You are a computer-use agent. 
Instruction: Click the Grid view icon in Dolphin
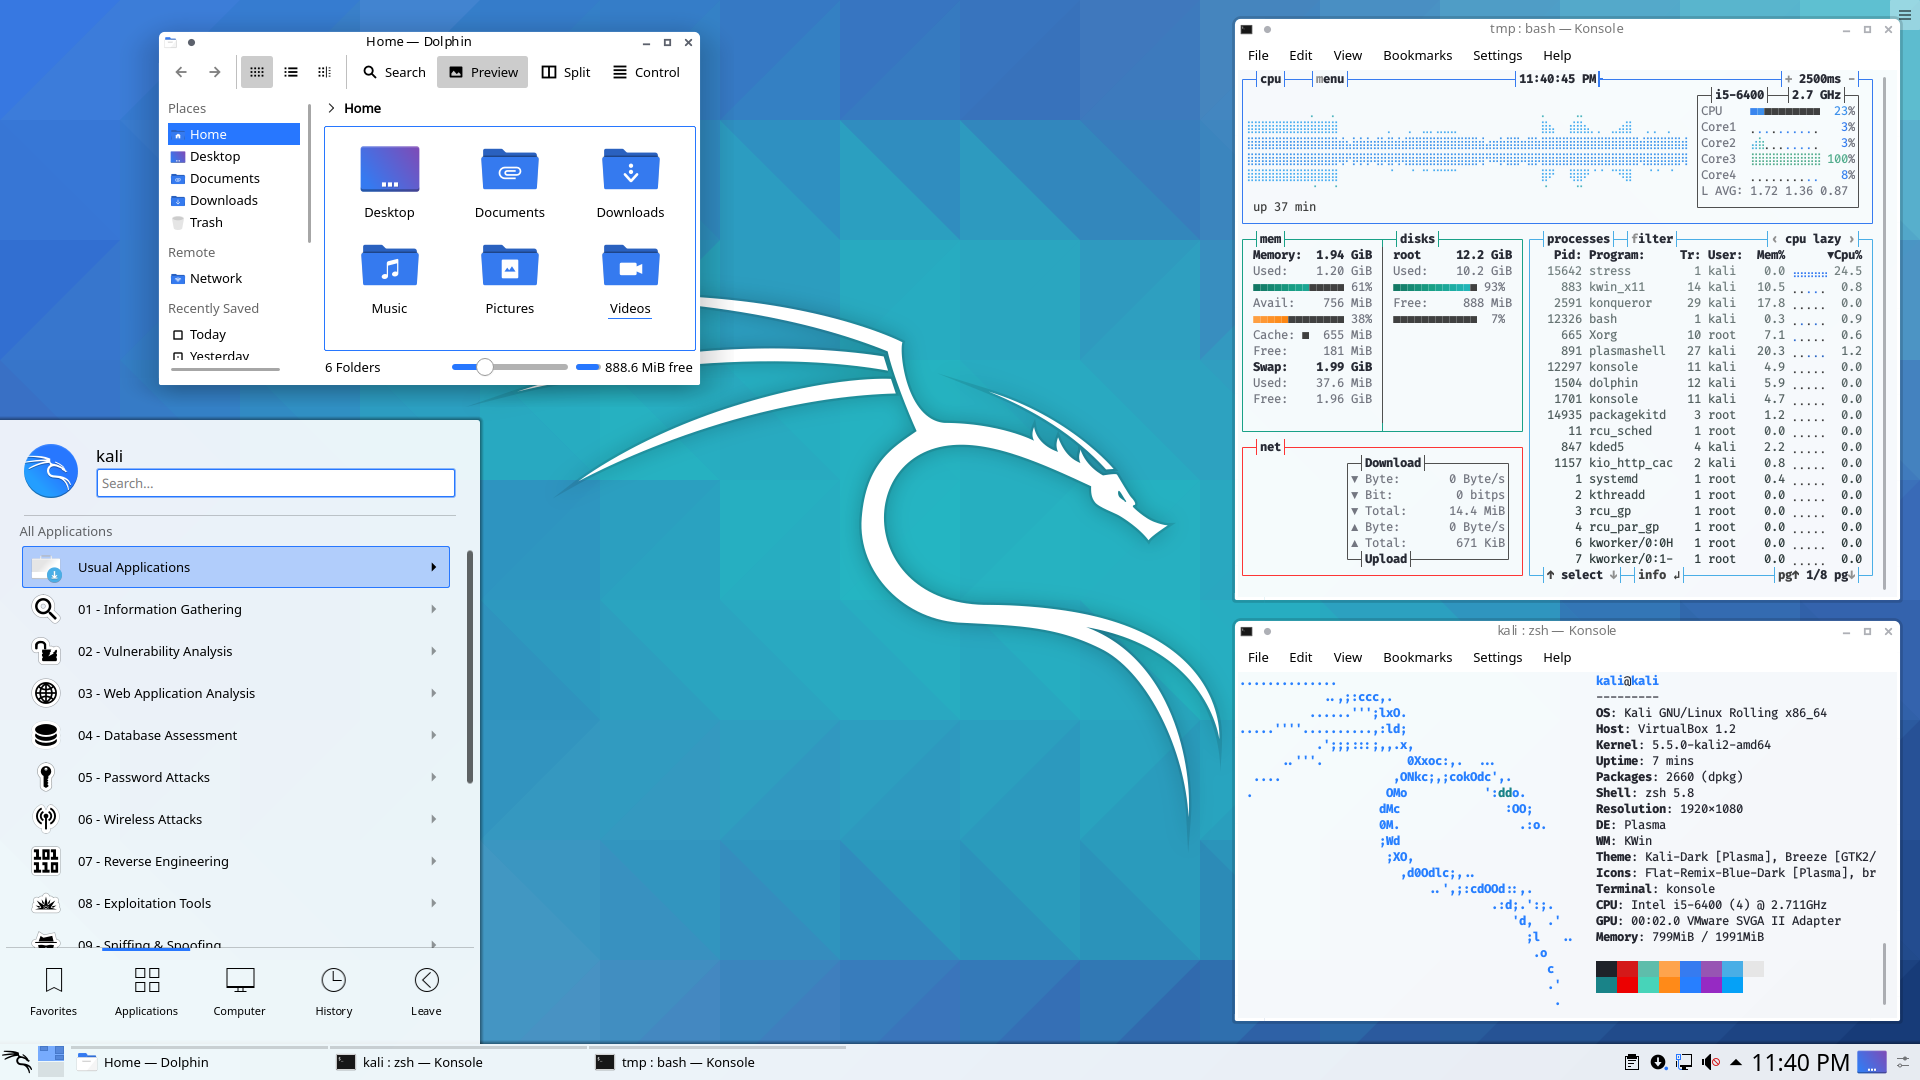(257, 73)
